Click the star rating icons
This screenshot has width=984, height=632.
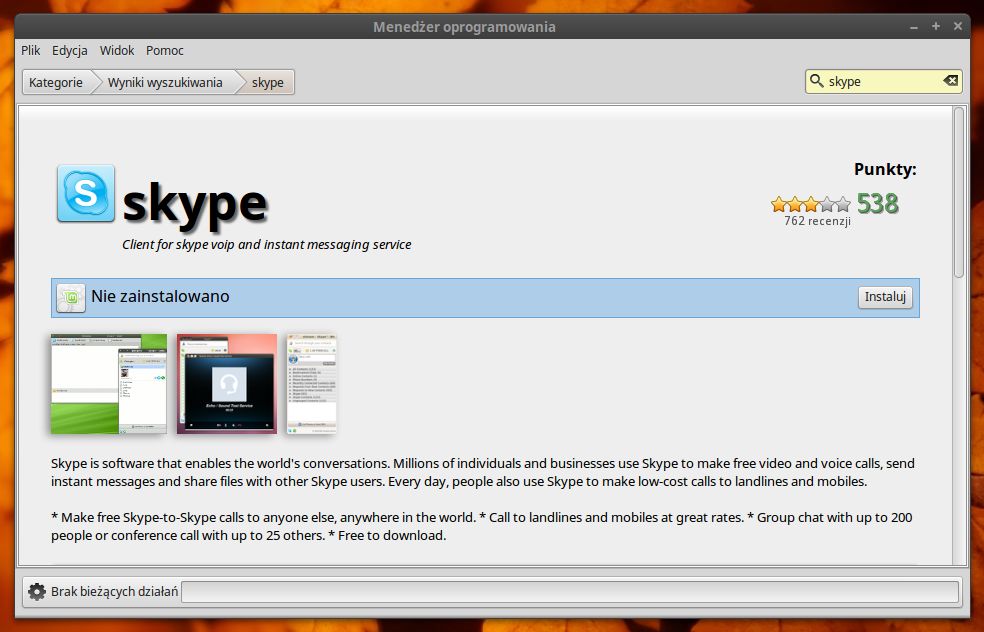click(811, 204)
